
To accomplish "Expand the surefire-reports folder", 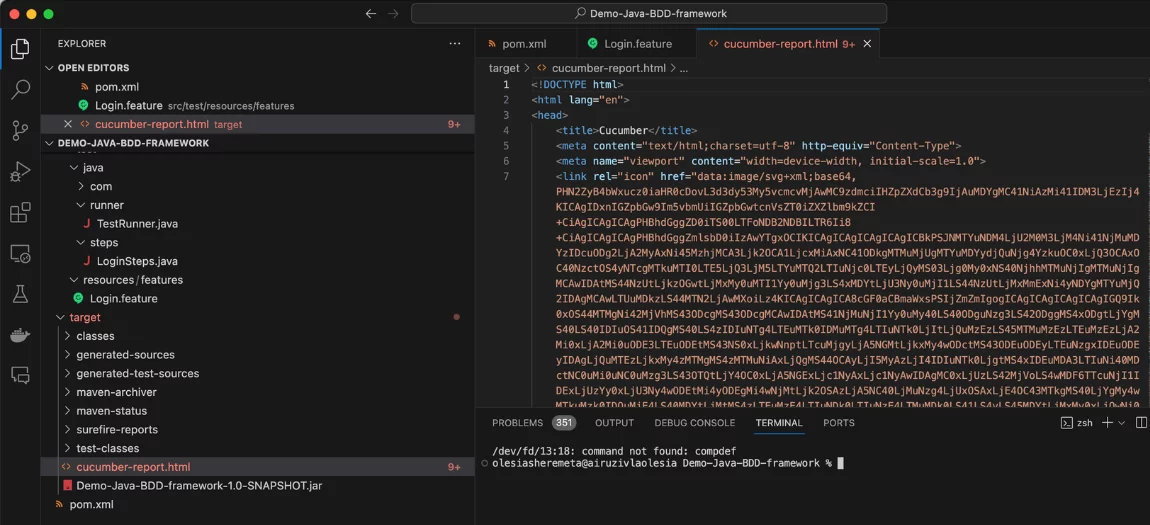I will [117, 430].
